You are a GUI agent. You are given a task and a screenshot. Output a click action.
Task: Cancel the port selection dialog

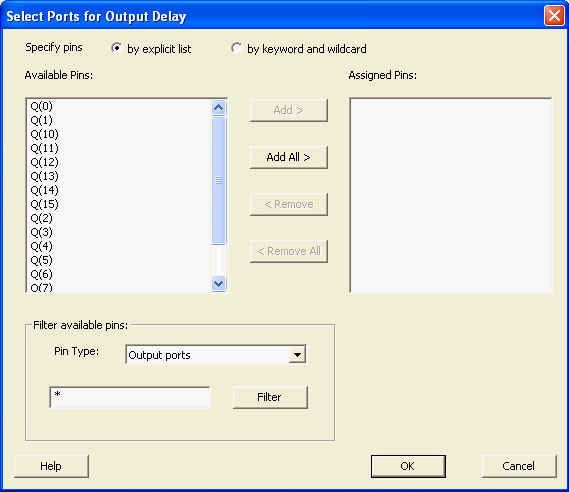[519, 466]
